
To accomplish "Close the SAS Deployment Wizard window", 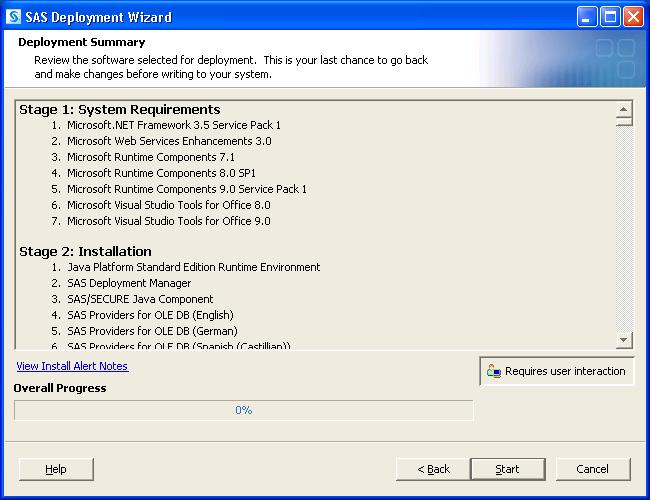I will coord(633,17).
